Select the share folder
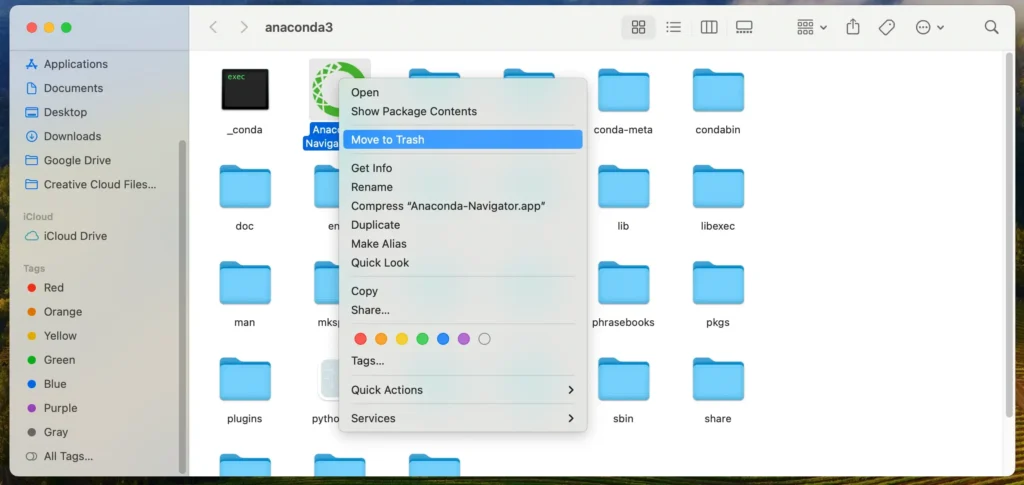 (x=718, y=379)
